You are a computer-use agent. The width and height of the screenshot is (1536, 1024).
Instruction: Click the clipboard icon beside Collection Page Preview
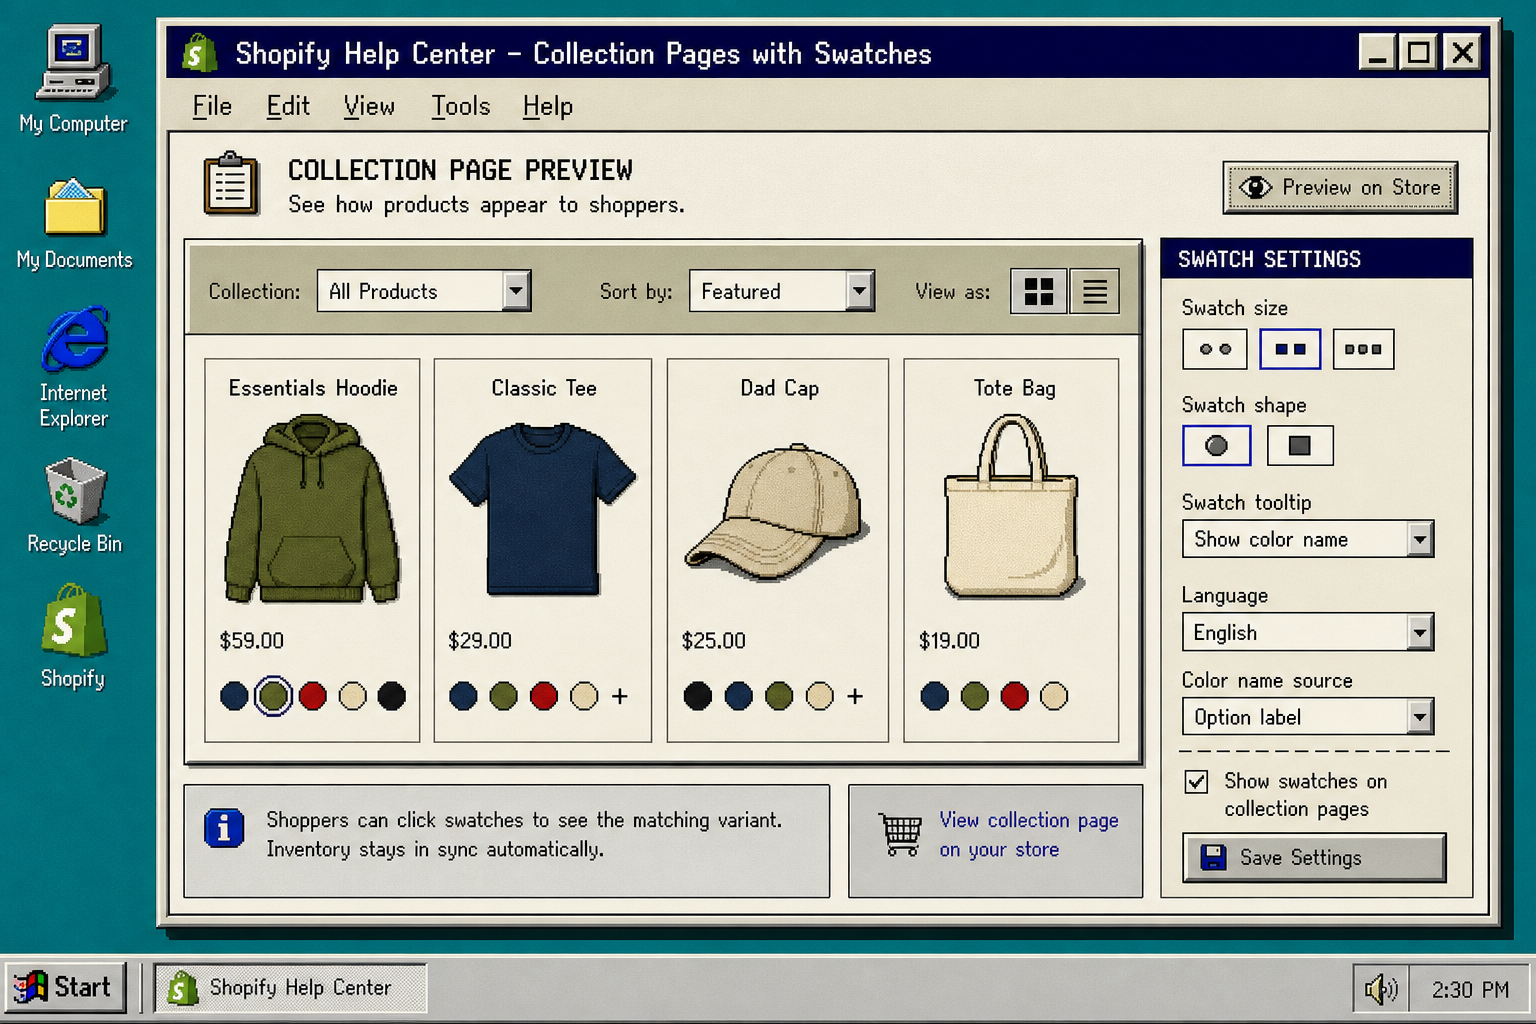(231, 184)
